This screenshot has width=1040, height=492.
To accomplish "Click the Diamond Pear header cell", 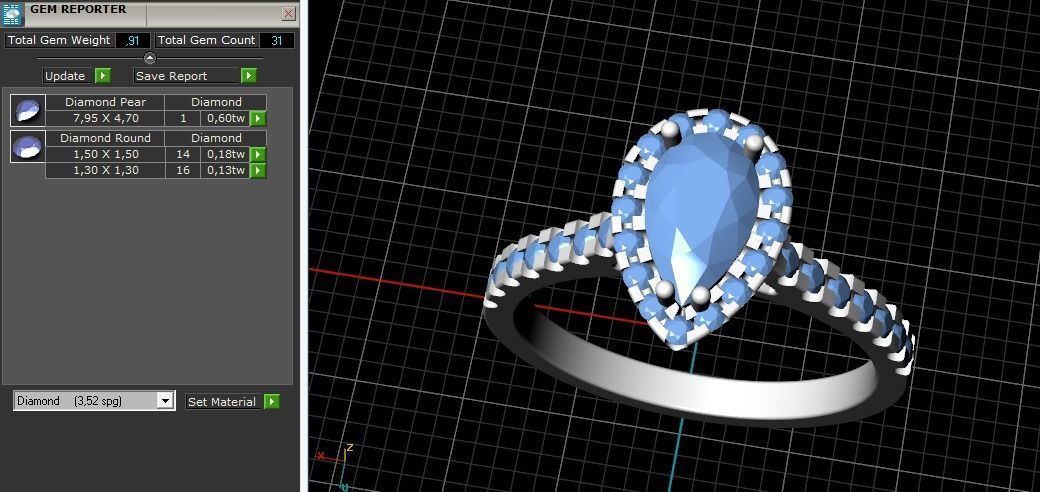I will (x=105, y=102).
